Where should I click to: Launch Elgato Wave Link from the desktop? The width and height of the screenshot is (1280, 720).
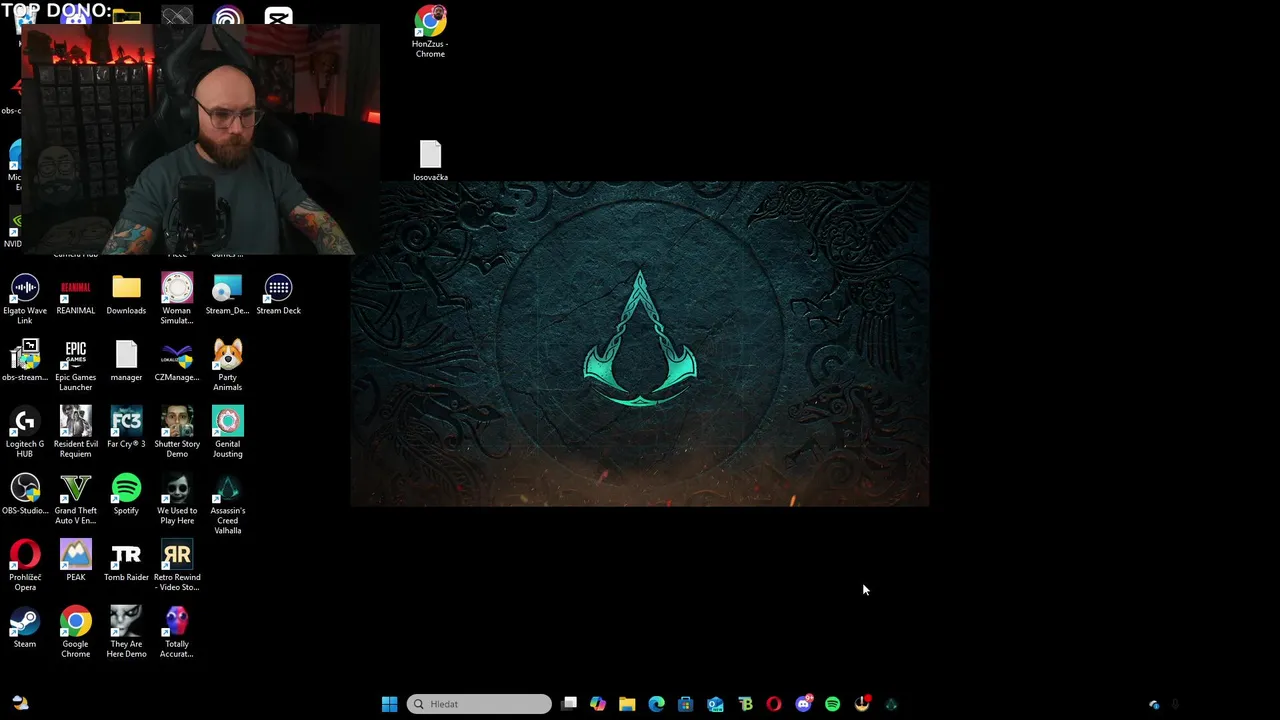click(25, 299)
